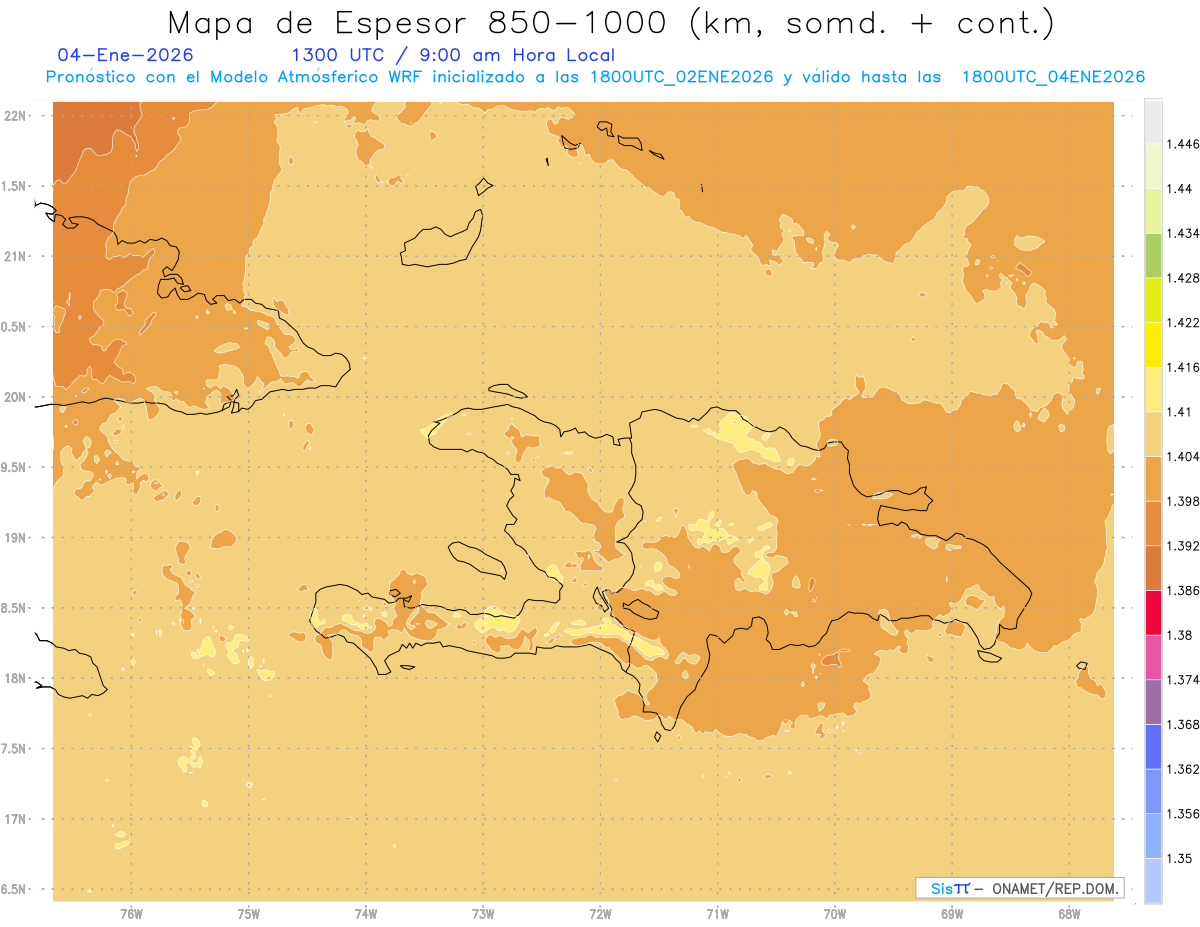Image resolution: width=1200 pixels, height=927 pixels.
Task: Click the colorbar value label '1.392'
Action: coord(1183,546)
